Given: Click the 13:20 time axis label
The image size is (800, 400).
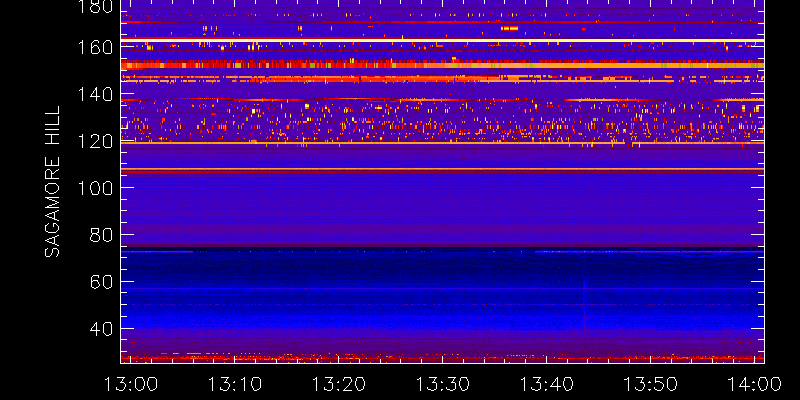Looking at the screenshot, I should 339,384.
